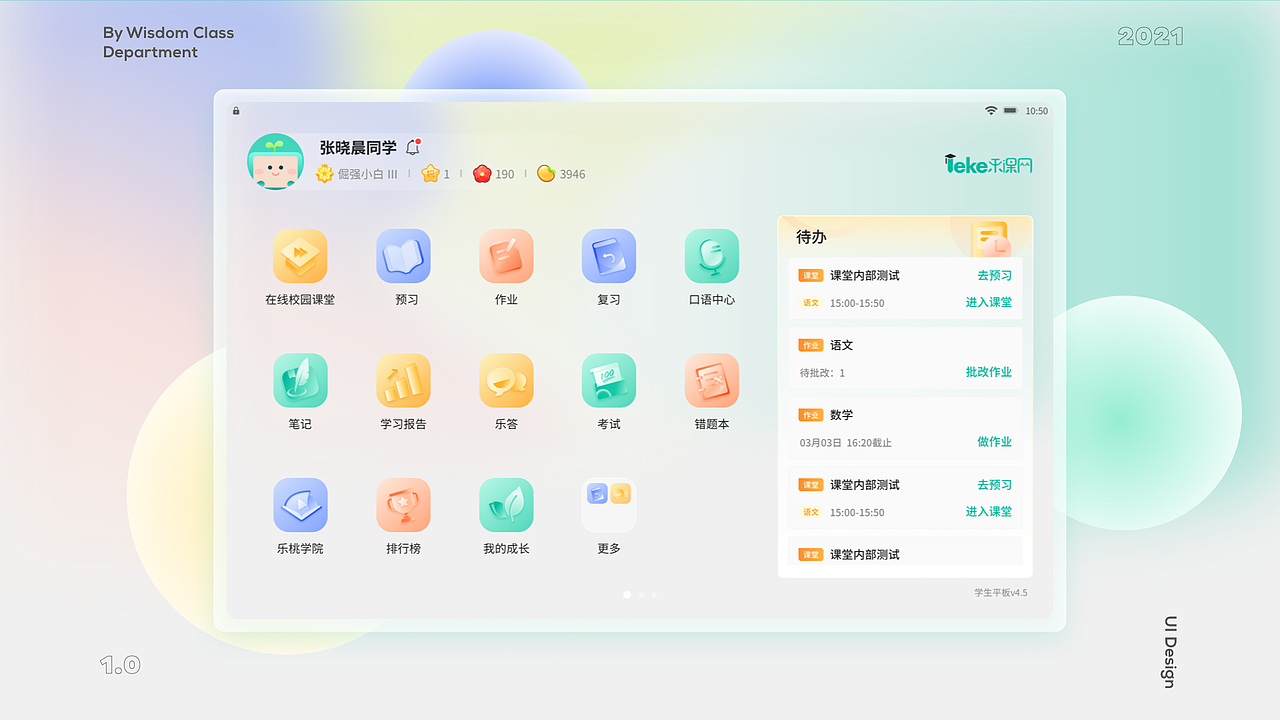
Task: Open the 我的成长 leaf icon
Action: coord(506,505)
